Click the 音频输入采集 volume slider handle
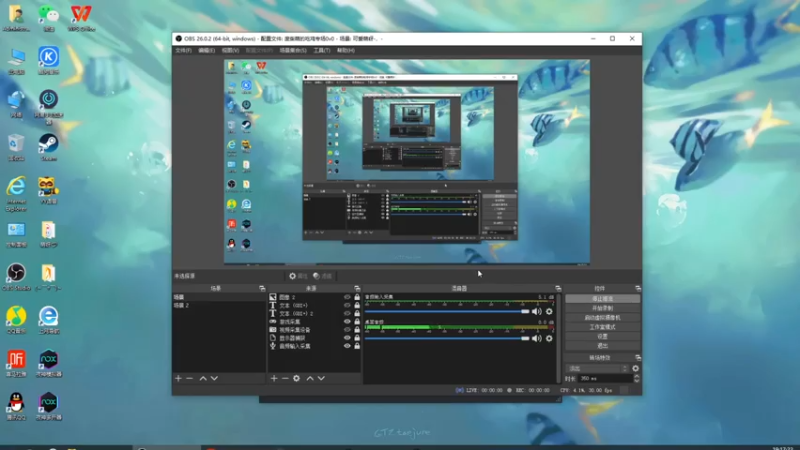This screenshot has height=450, width=800. click(525, 311)
